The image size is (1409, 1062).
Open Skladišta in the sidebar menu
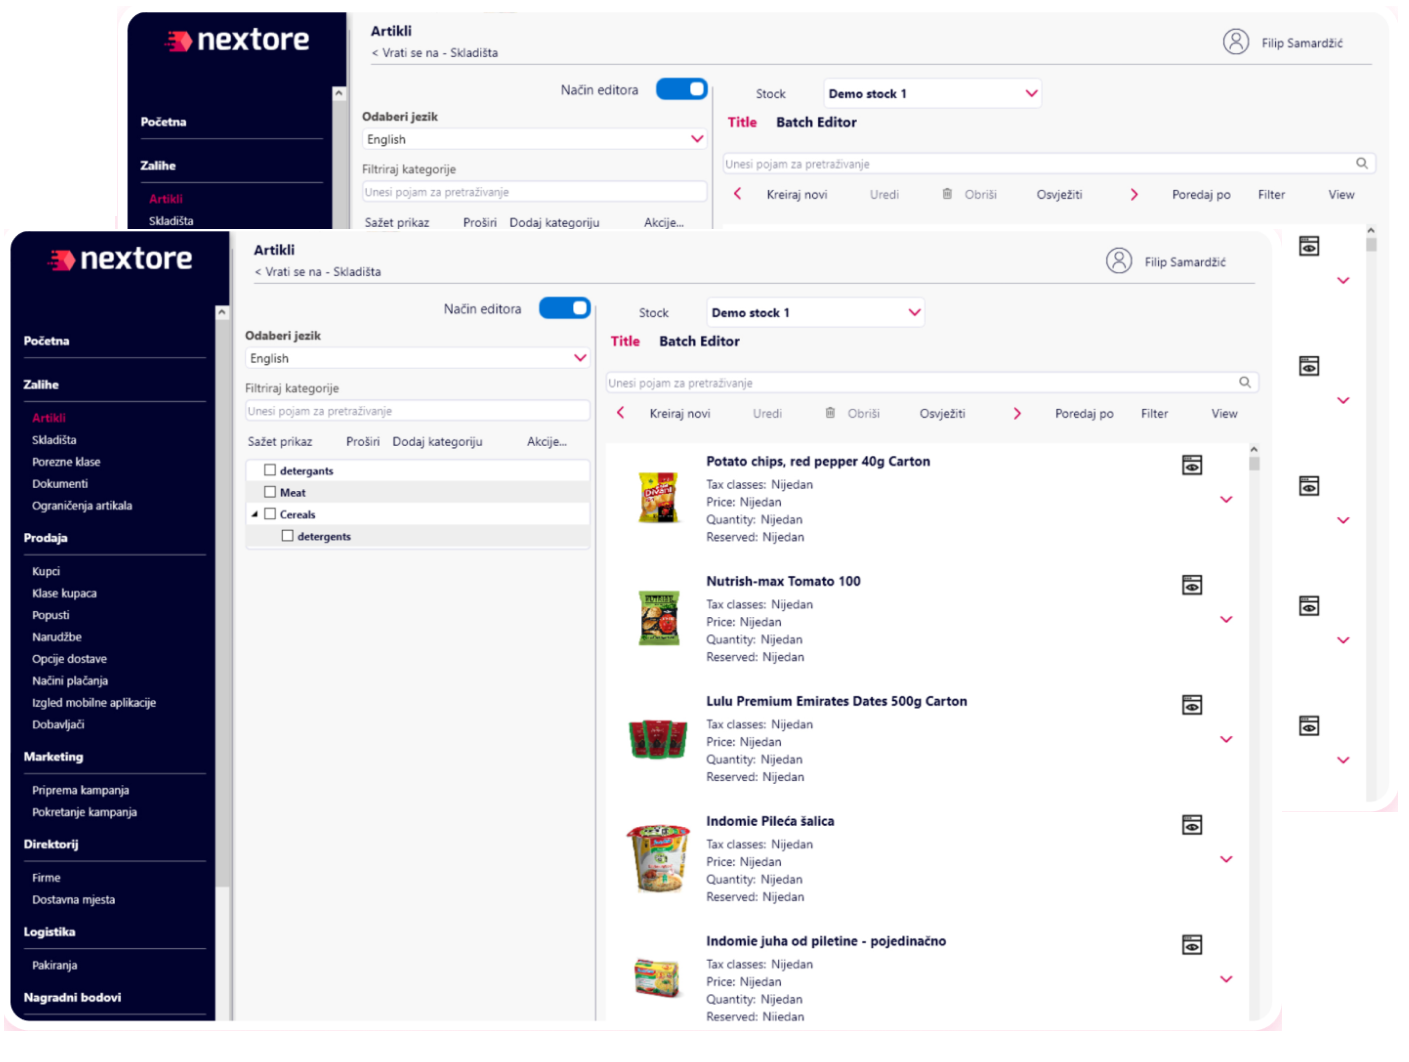54,440
